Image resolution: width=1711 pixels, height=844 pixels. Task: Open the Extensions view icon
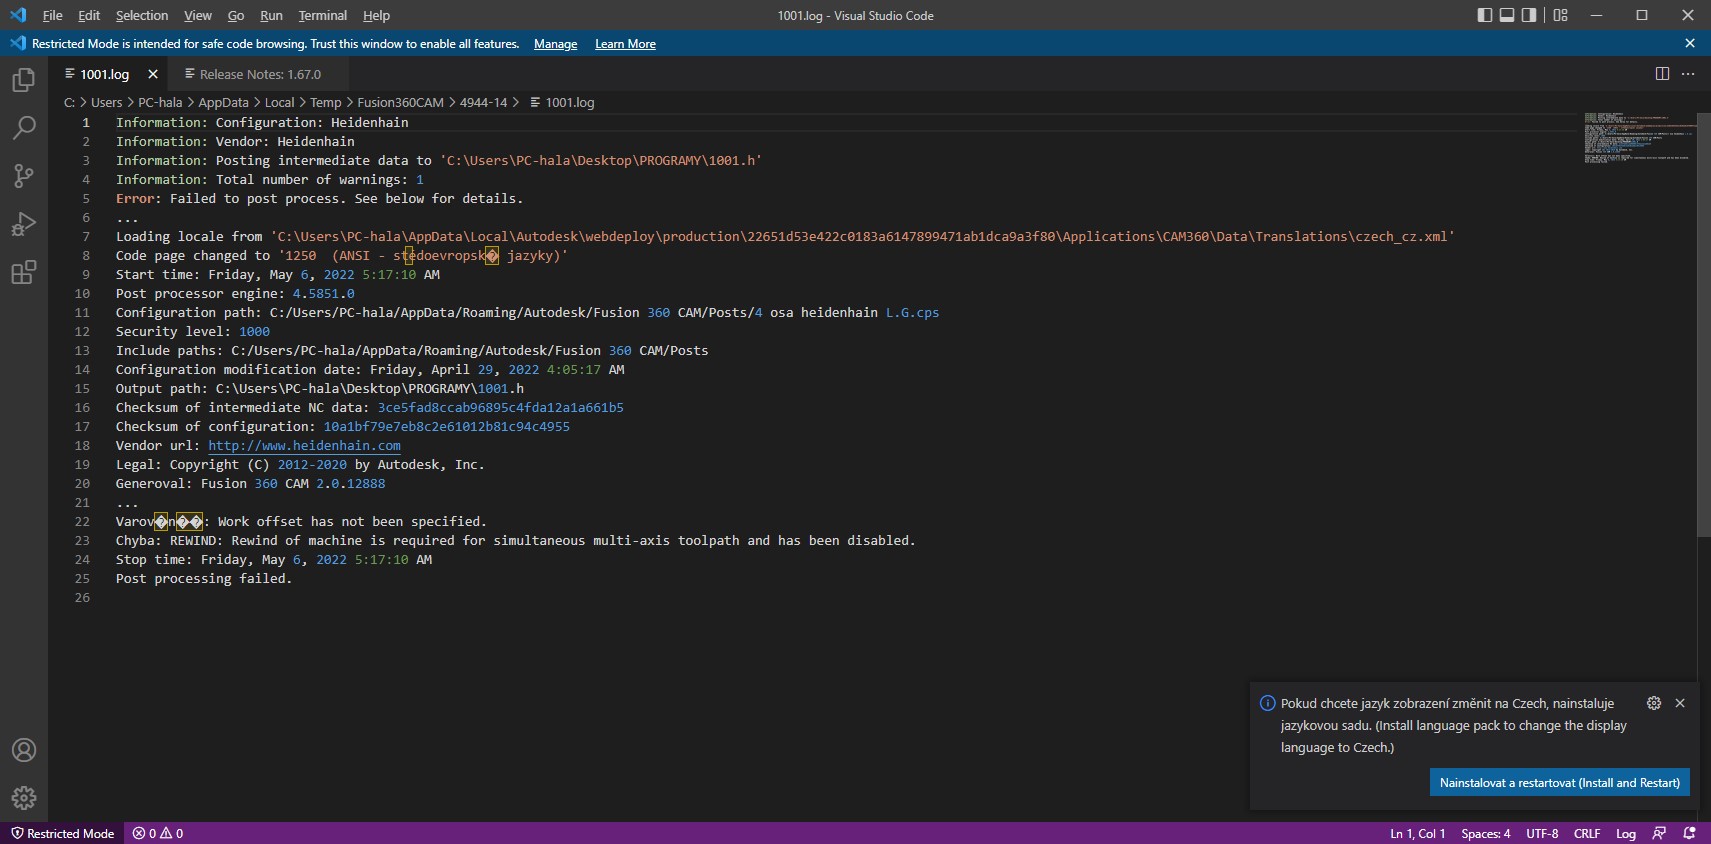[x=24, y=272]
